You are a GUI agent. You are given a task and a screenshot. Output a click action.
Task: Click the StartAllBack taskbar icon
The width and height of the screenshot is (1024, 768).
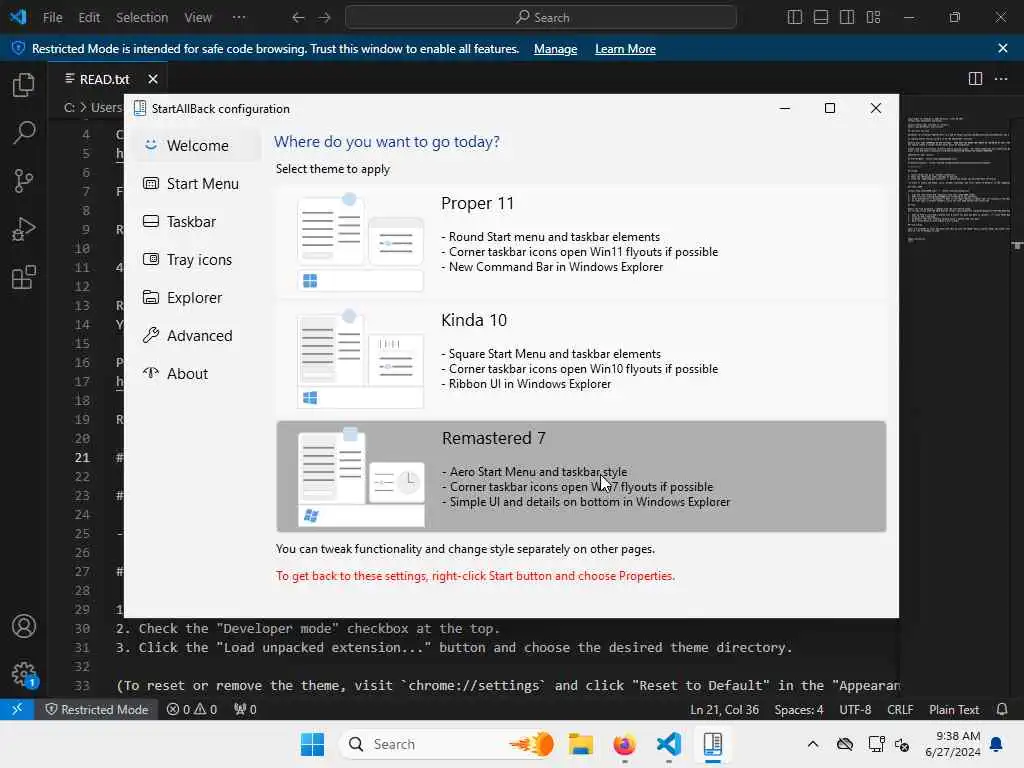click(x=712, y=744)
